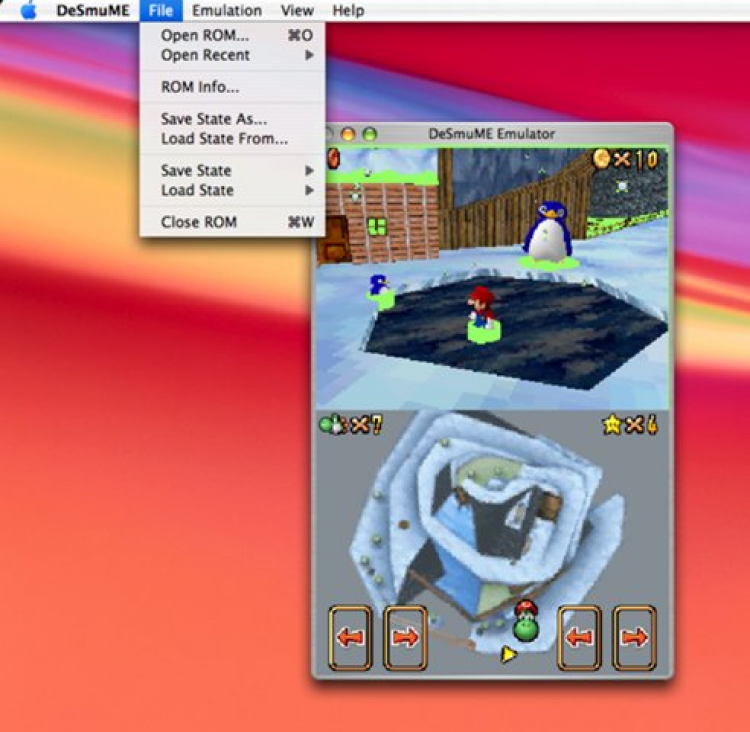Open the Help menu
The width and height of the screenshot is (750, 732).
click(x=348, y=11)
